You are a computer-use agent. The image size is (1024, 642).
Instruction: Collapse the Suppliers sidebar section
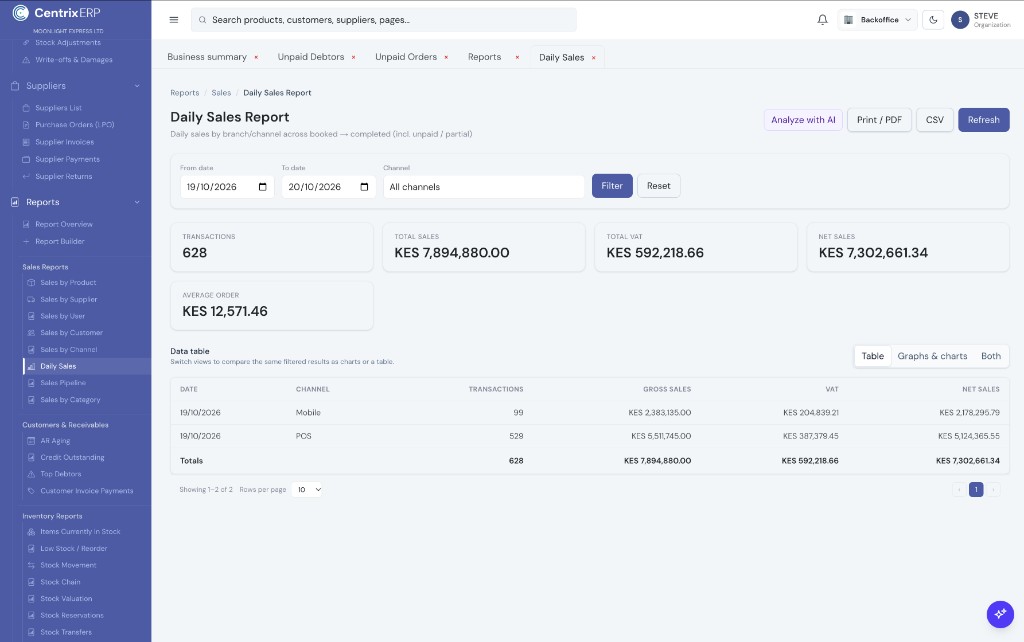tap(75, 86)
